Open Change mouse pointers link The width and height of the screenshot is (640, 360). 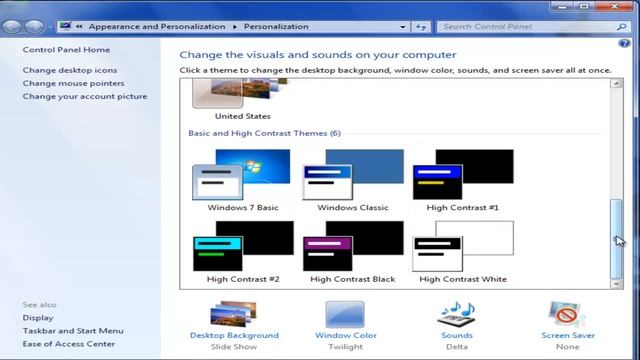point(73,83)
